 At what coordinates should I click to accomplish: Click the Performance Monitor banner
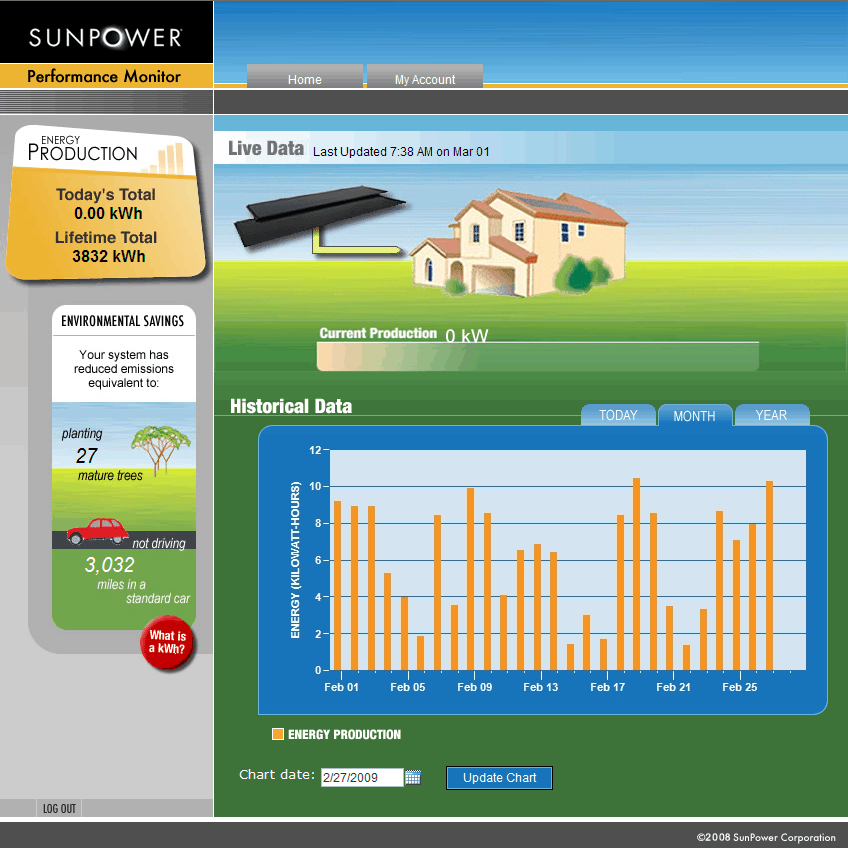pos(106,76)
